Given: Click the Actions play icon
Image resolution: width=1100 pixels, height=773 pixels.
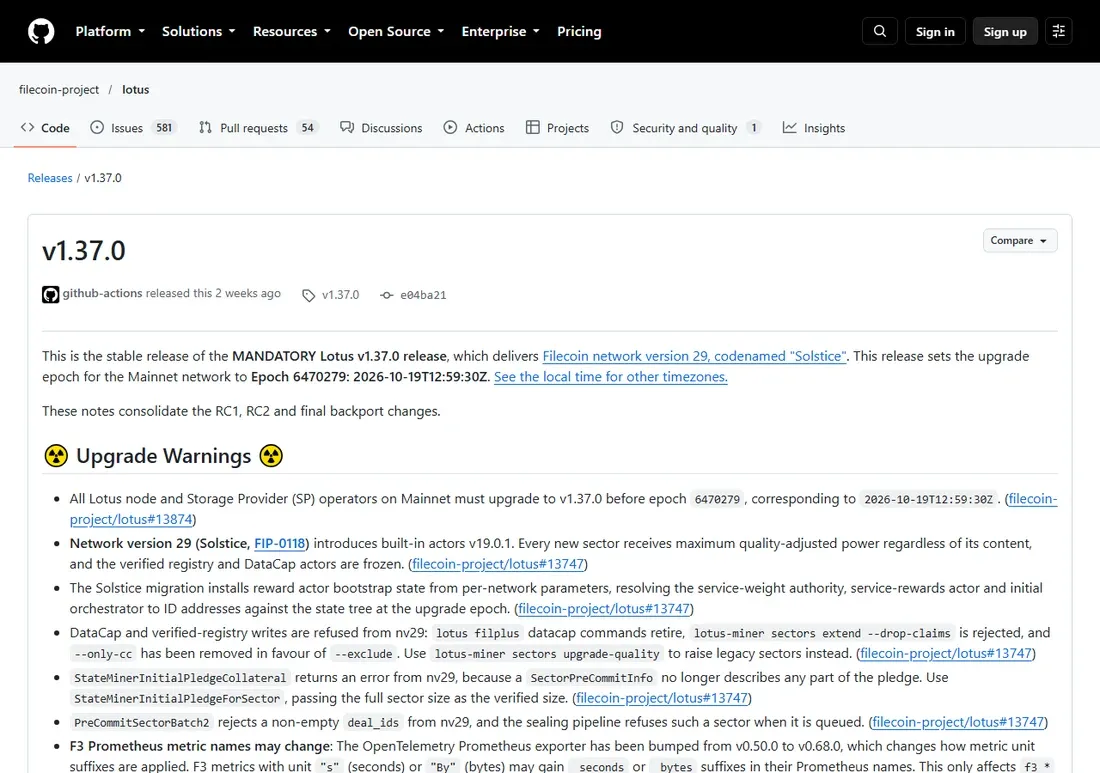Looking at the screenshot, I should tap(450, 128).
